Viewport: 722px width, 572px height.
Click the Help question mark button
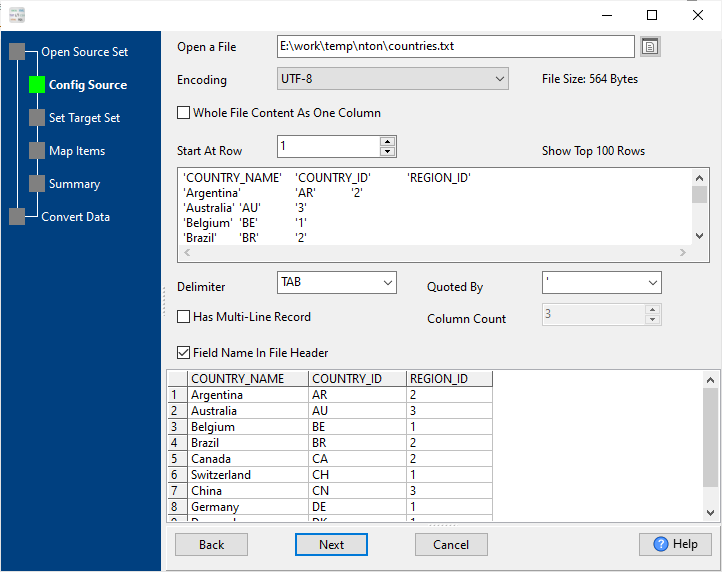click(x=674, y=544)
